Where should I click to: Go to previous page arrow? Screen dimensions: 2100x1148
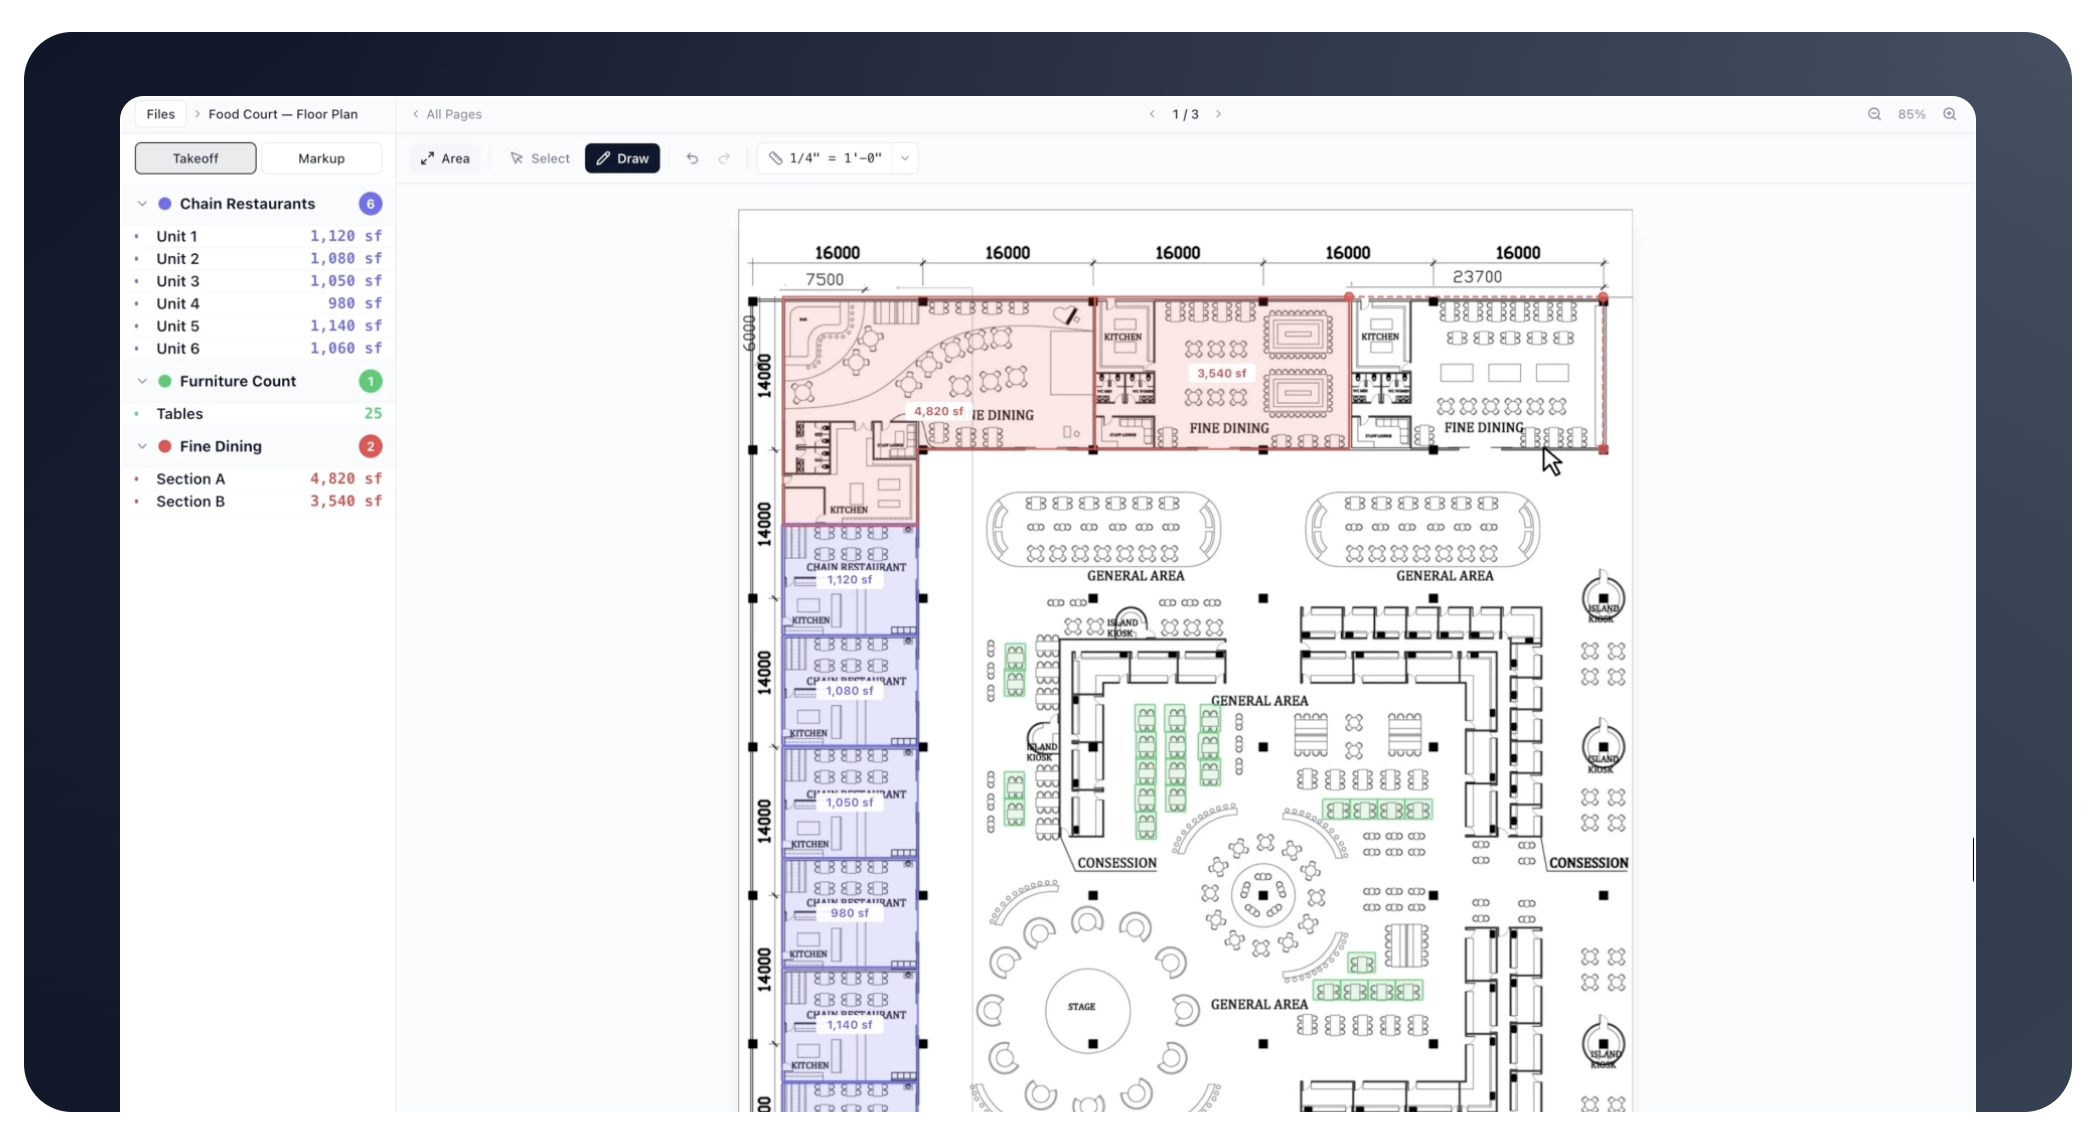tap(1152, 114)
